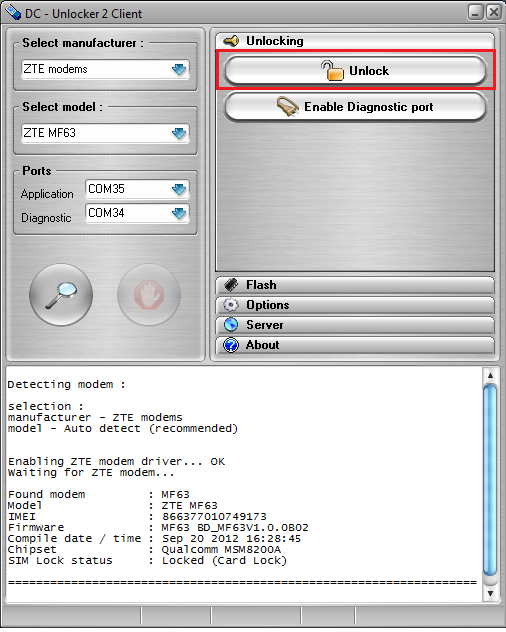
Task: Click the globe icon beside Server
Action: [x=231, y=325]
